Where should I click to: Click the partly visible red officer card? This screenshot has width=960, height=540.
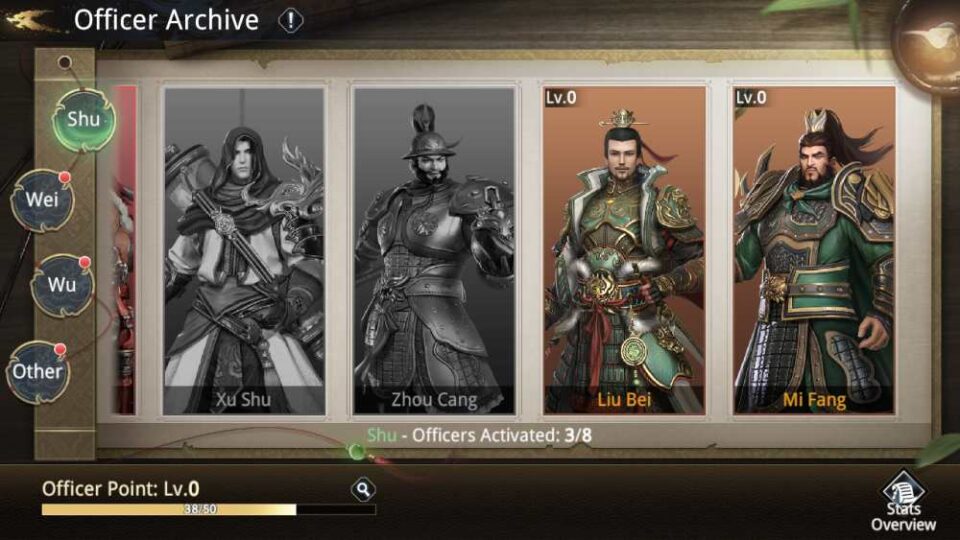(124, 251)
